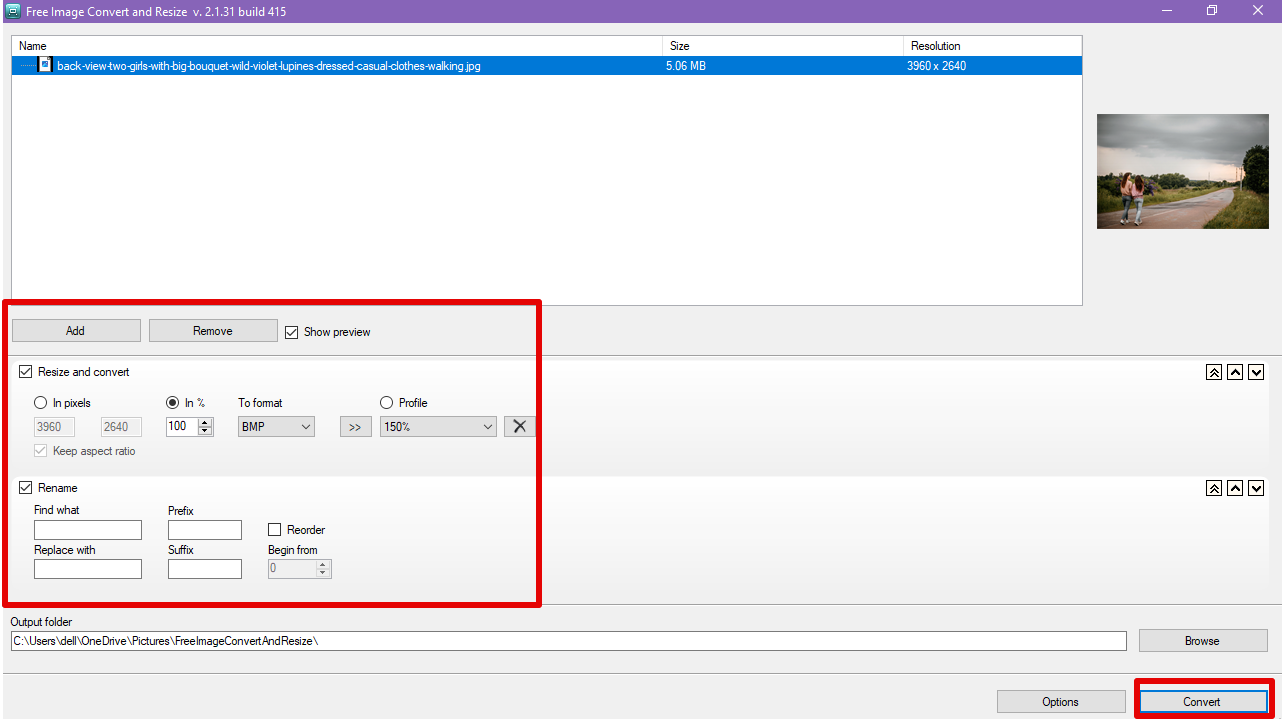This screenshot has width=1282, height=721.
Task: Delete the selected 150% profile
Action: [519, 426]
